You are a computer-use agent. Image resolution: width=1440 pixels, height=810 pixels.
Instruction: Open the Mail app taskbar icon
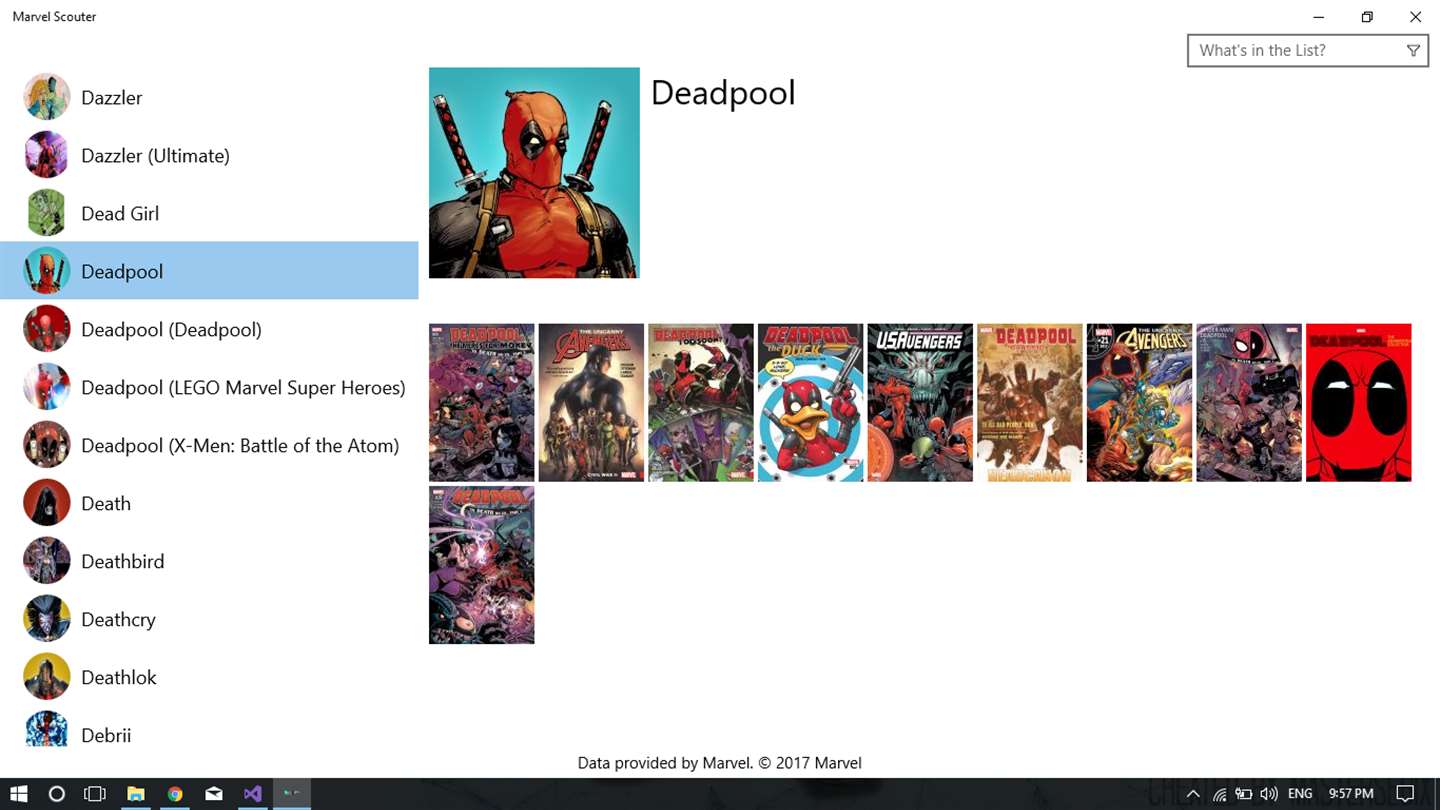(214, 794)
